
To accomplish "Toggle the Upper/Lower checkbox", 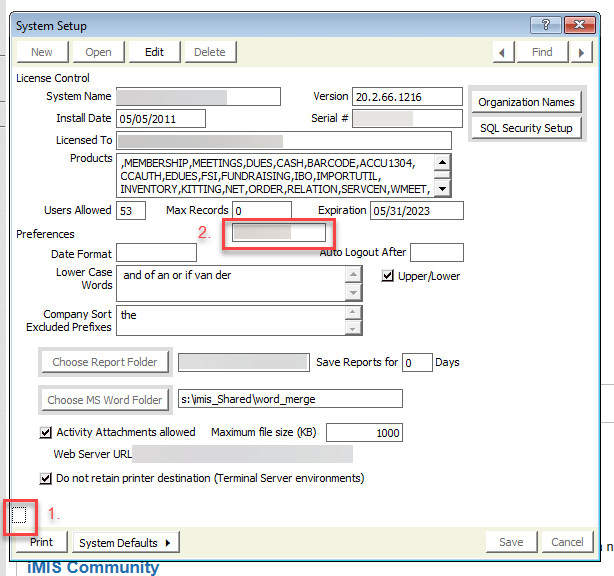I will tap(388, 276).
